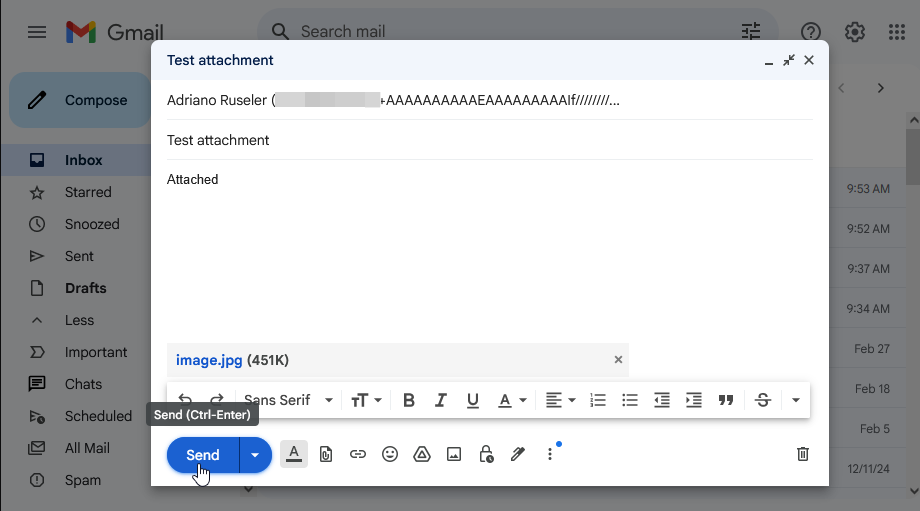Toggle formatting options icon

pos(294,454)
